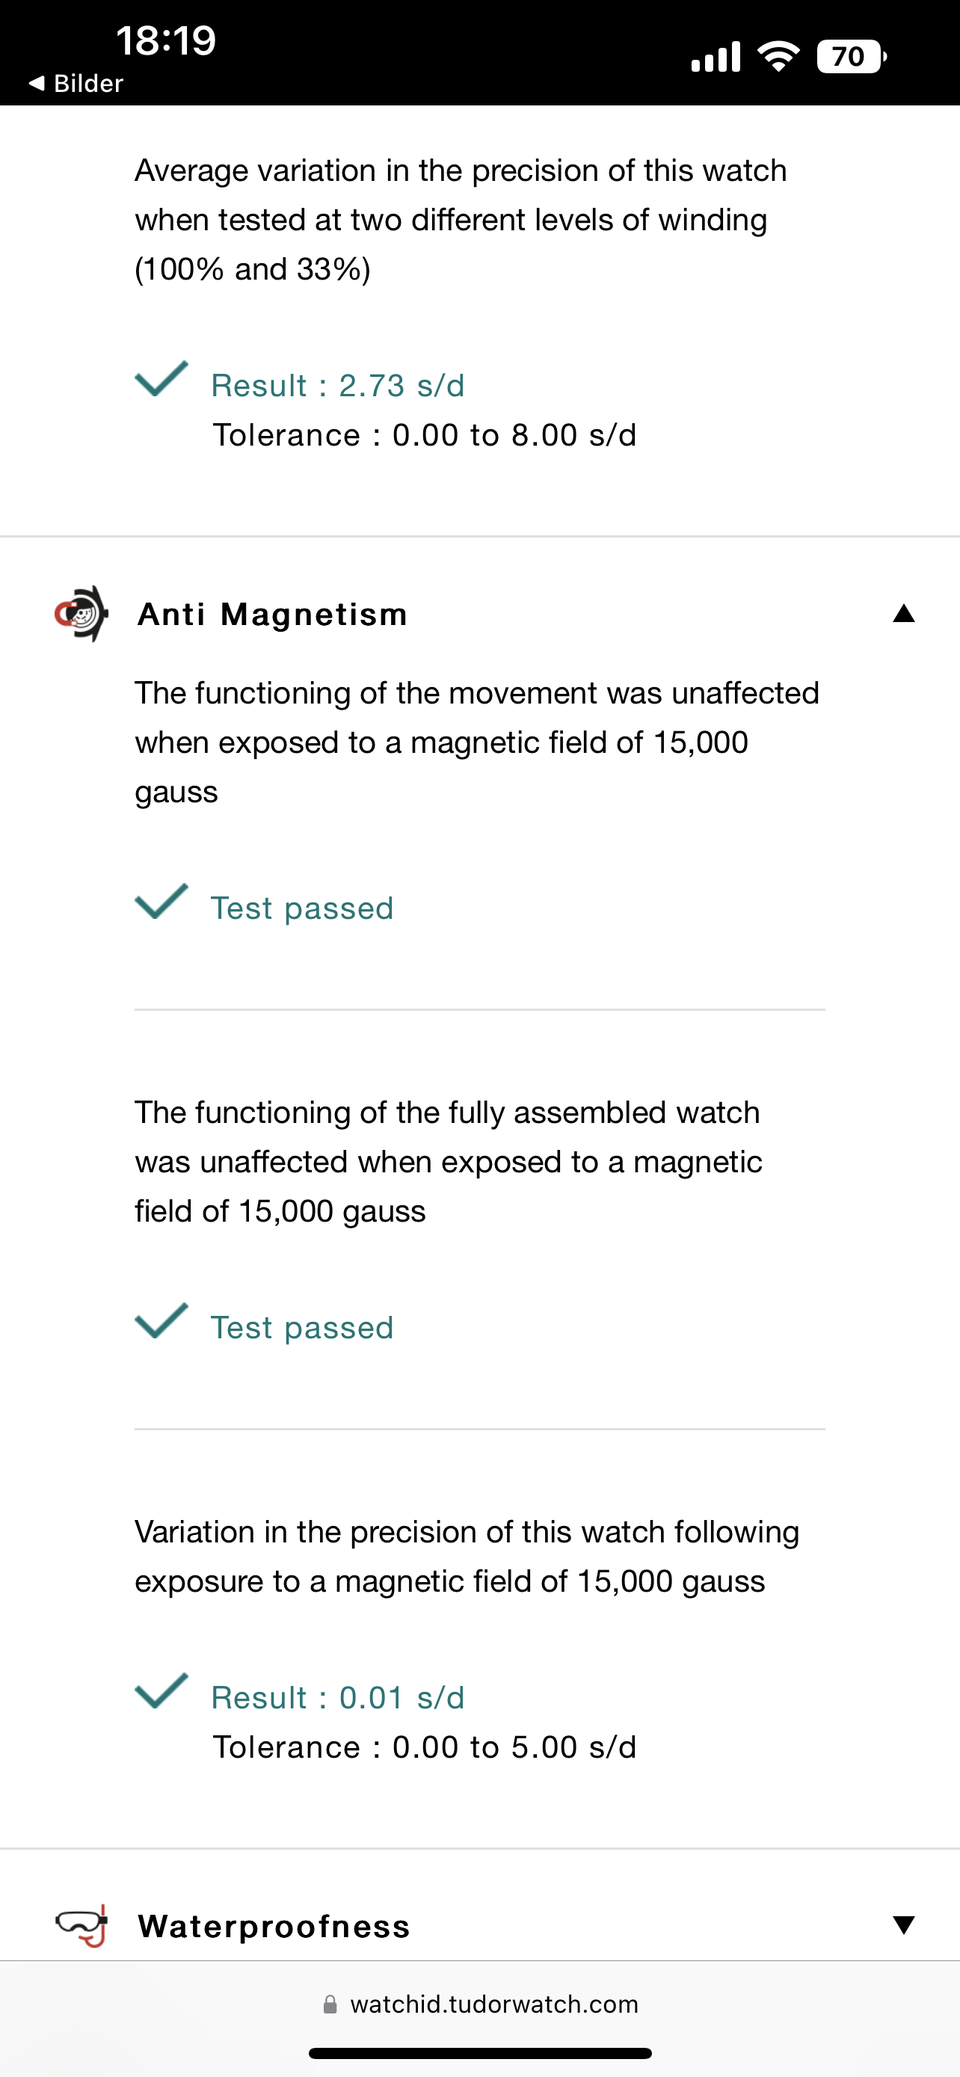
Task: Tap the lock icon beside the URL
Action: (330, 2004)
